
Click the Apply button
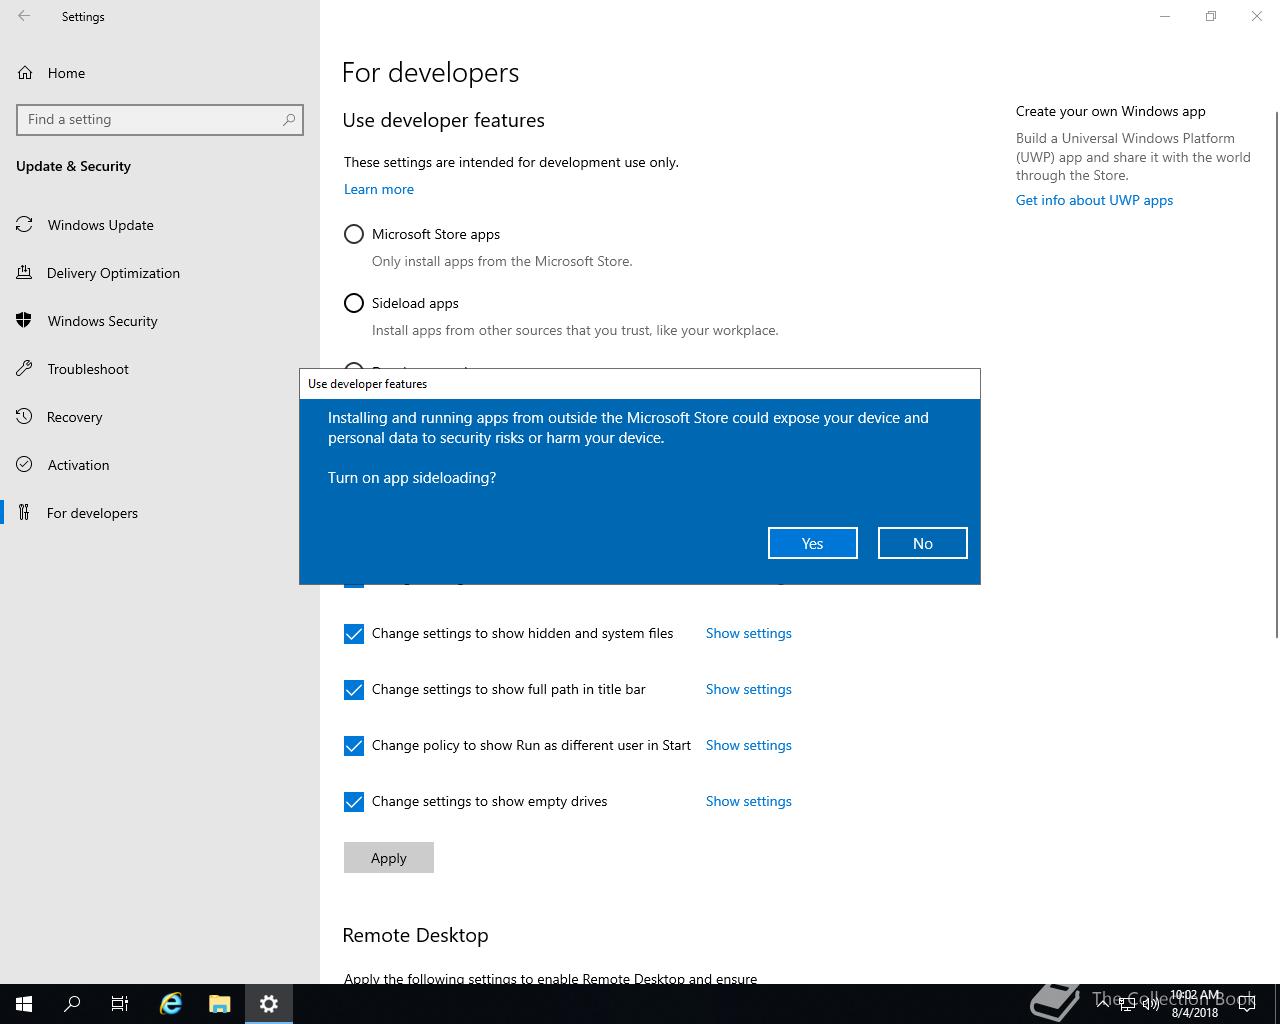point(388,858)
